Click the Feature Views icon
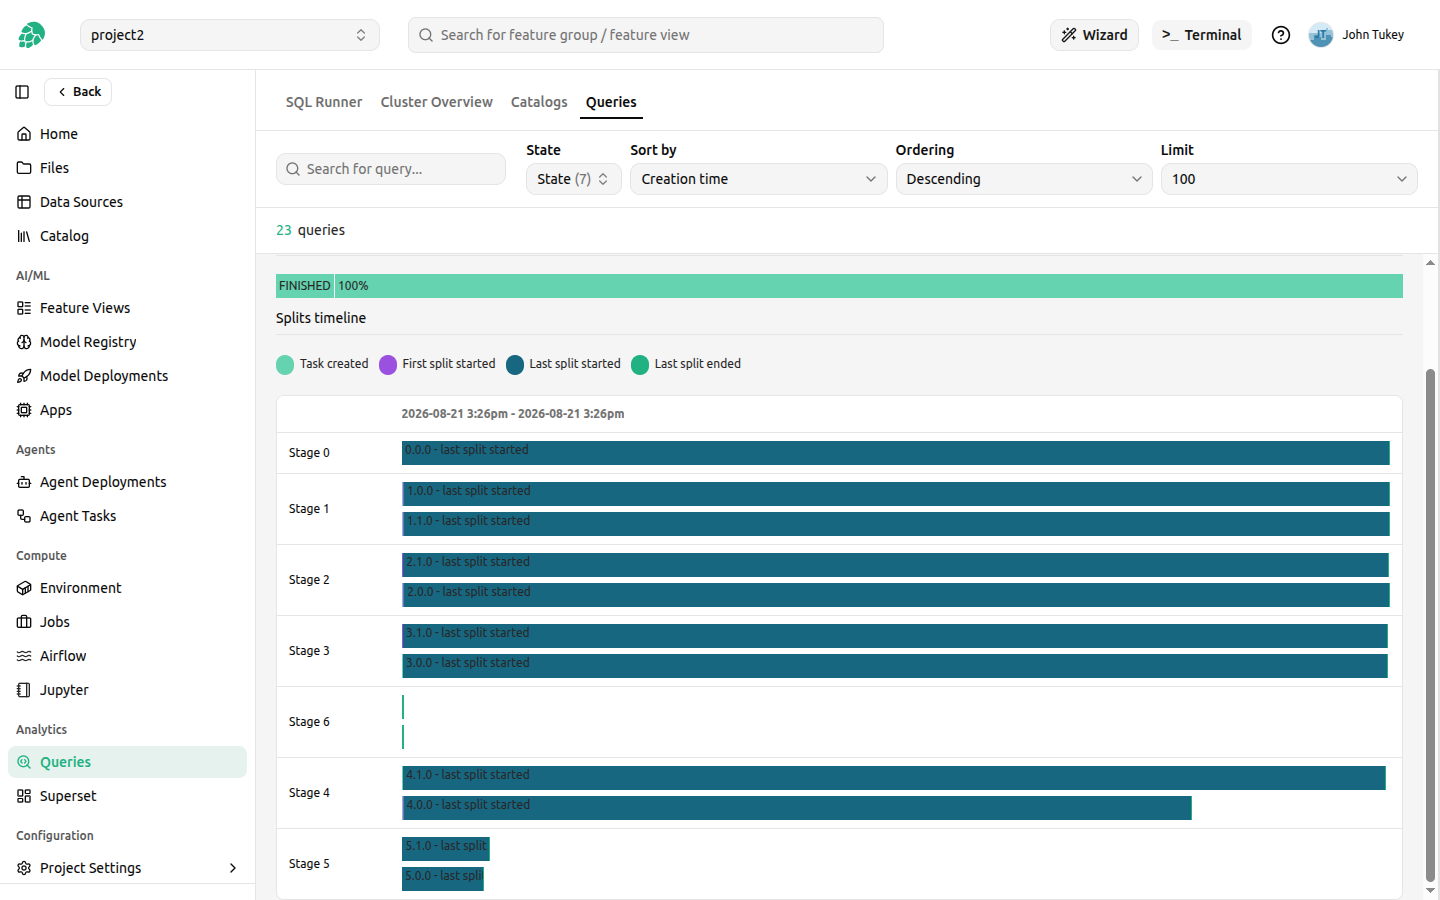Image resolution: width=1440 pixels, height=900 pixels. 24,308
